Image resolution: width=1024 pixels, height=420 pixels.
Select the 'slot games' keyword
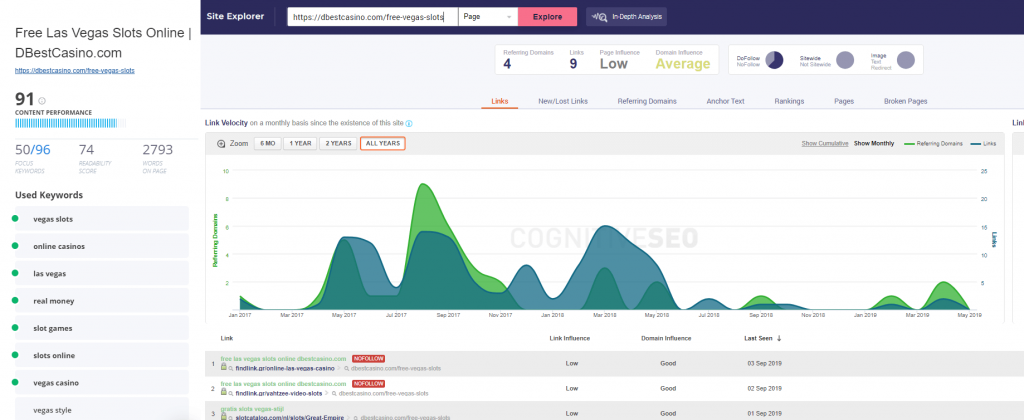pyautogui.click(x=101, y=329)
